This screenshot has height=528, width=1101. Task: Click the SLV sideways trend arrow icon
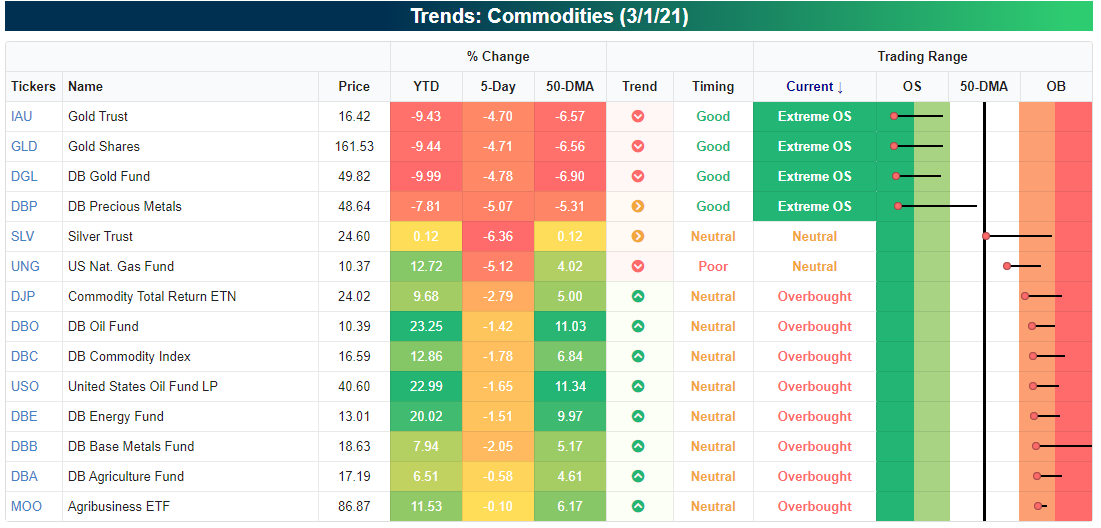tap(638, 236)
